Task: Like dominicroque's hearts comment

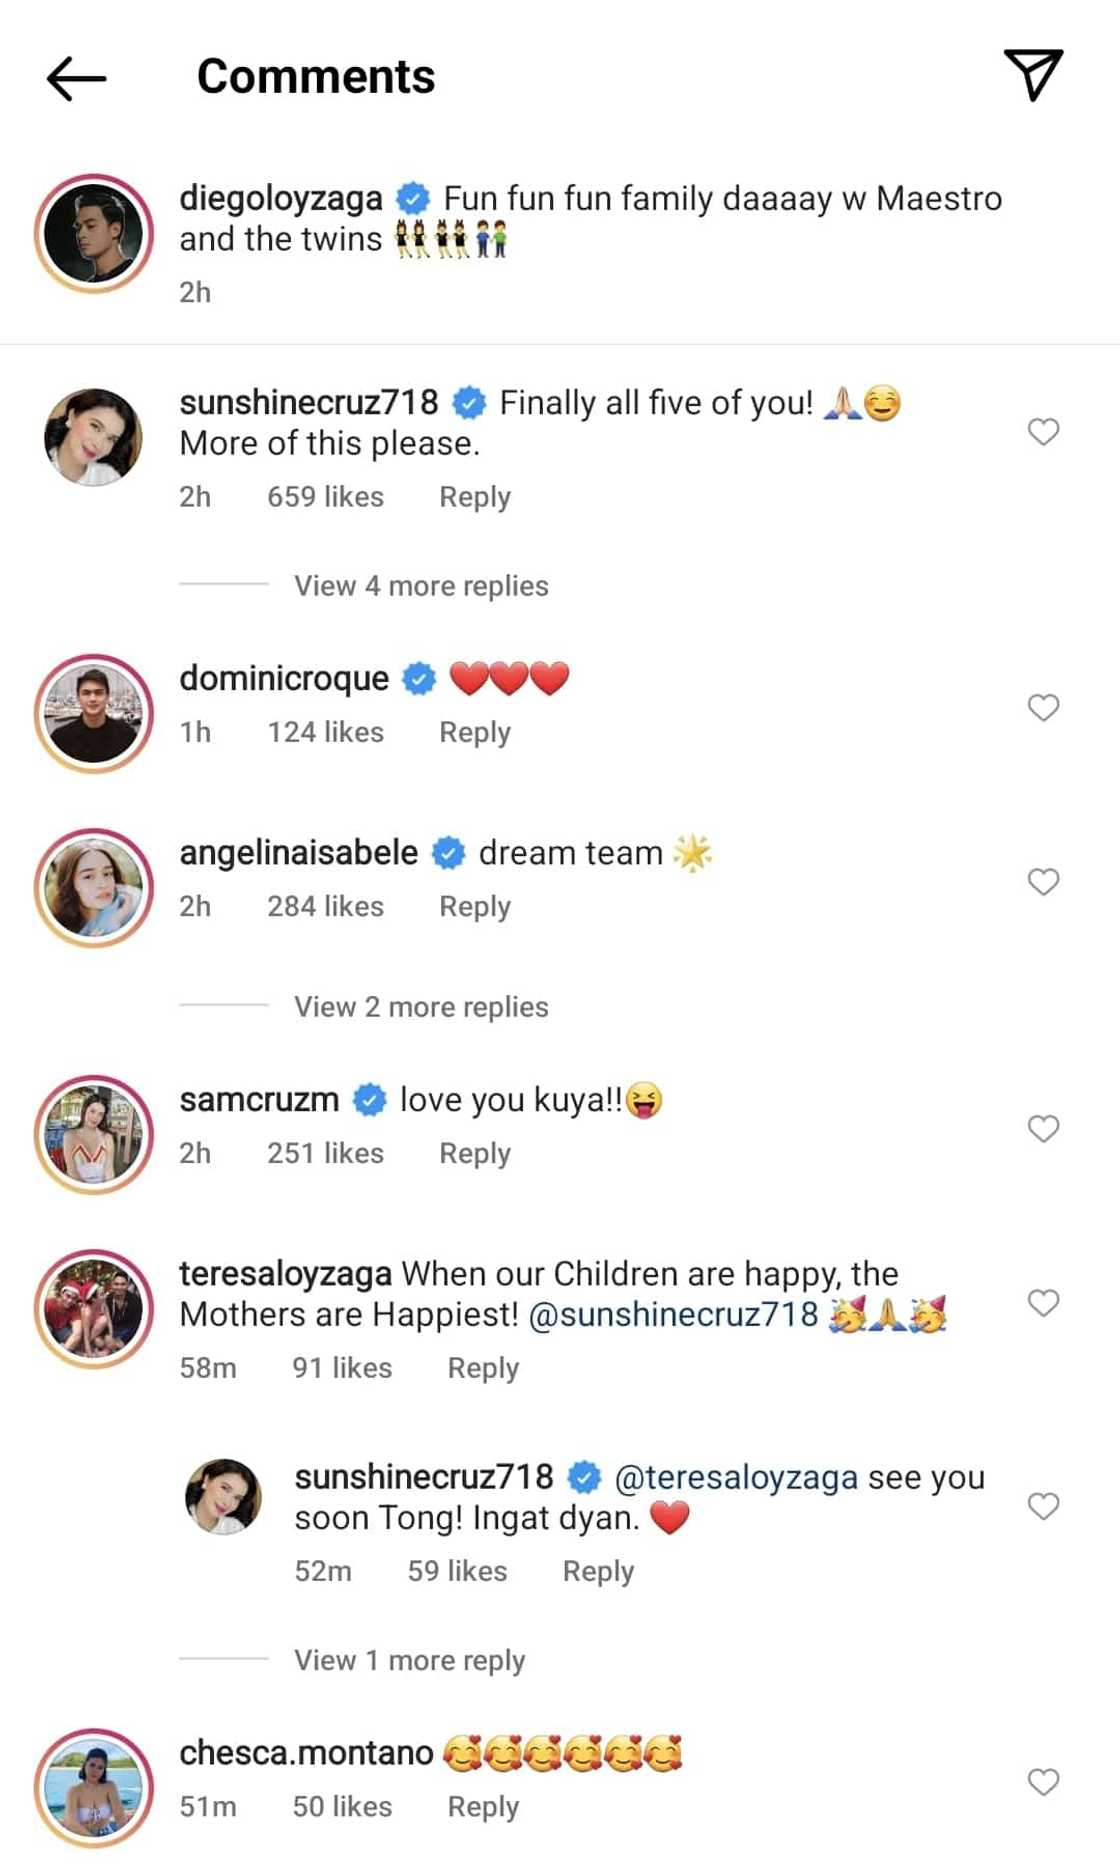Action: click(1043, 708)
